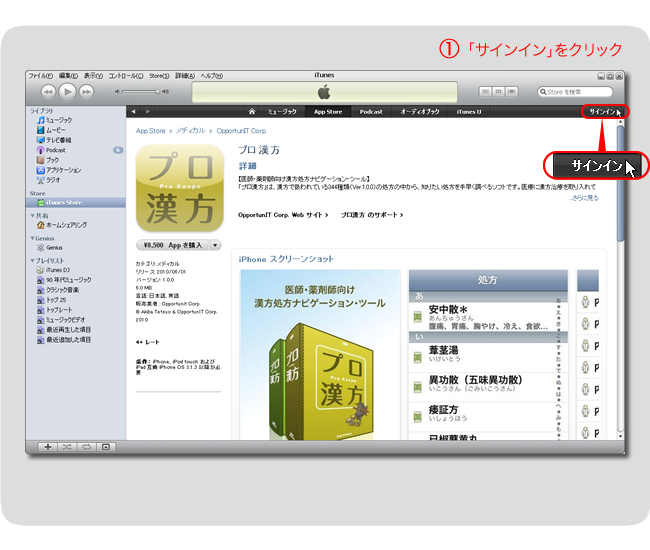The image size is (650, 550).
Task: Open the メディカル breadcrumb link
Action: [191, 130]
